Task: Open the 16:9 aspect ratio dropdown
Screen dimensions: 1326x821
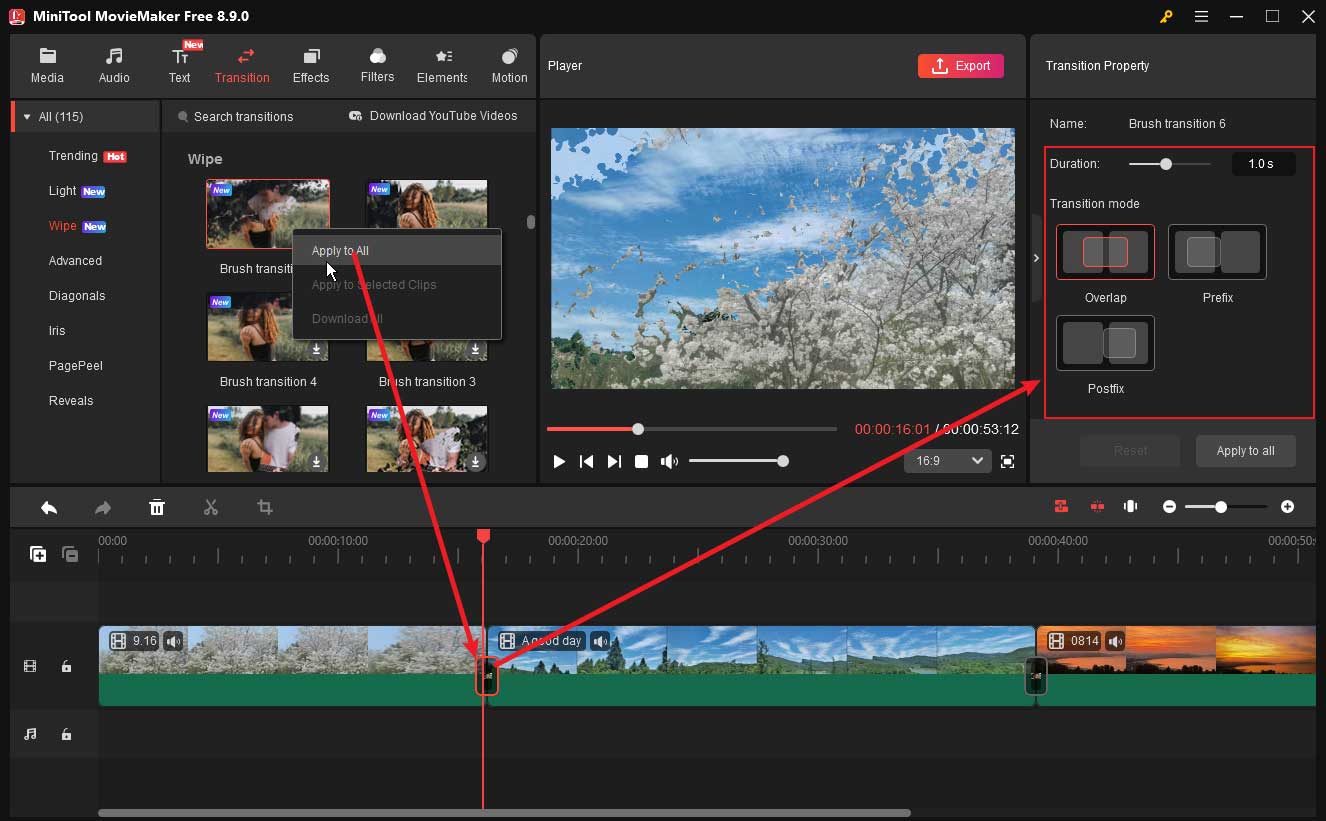Action: pos(947,461)
